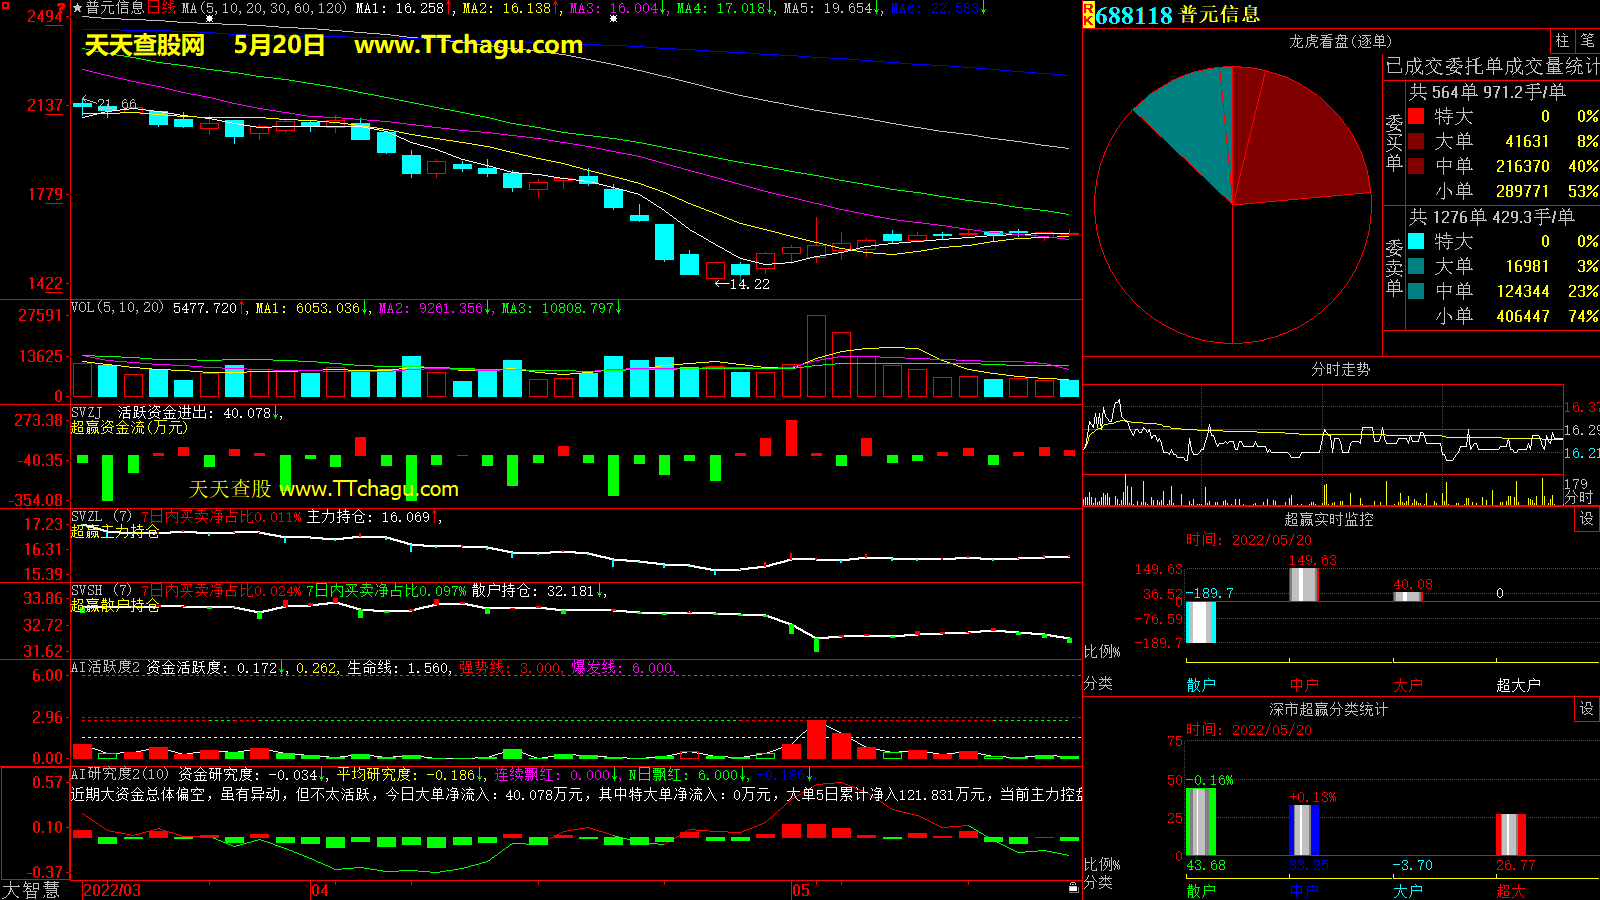Click the 大智慧 label at bottom-left
The image size is (1600, 900).
pyautogui.click(x=31, y=890)
